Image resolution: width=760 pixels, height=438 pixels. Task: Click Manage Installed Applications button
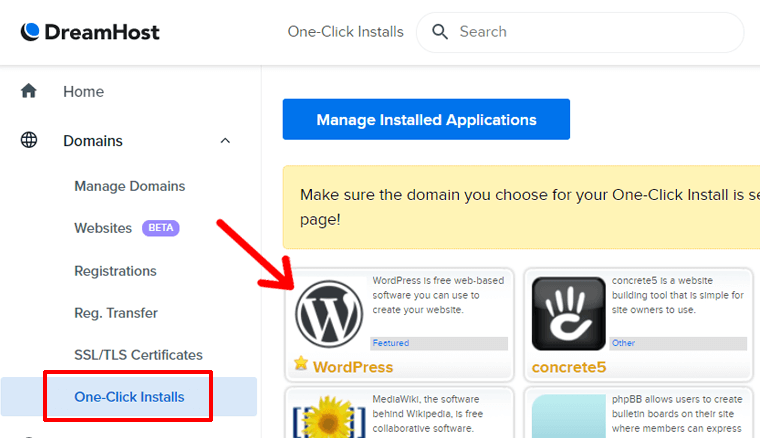click(x=426, y=119)
